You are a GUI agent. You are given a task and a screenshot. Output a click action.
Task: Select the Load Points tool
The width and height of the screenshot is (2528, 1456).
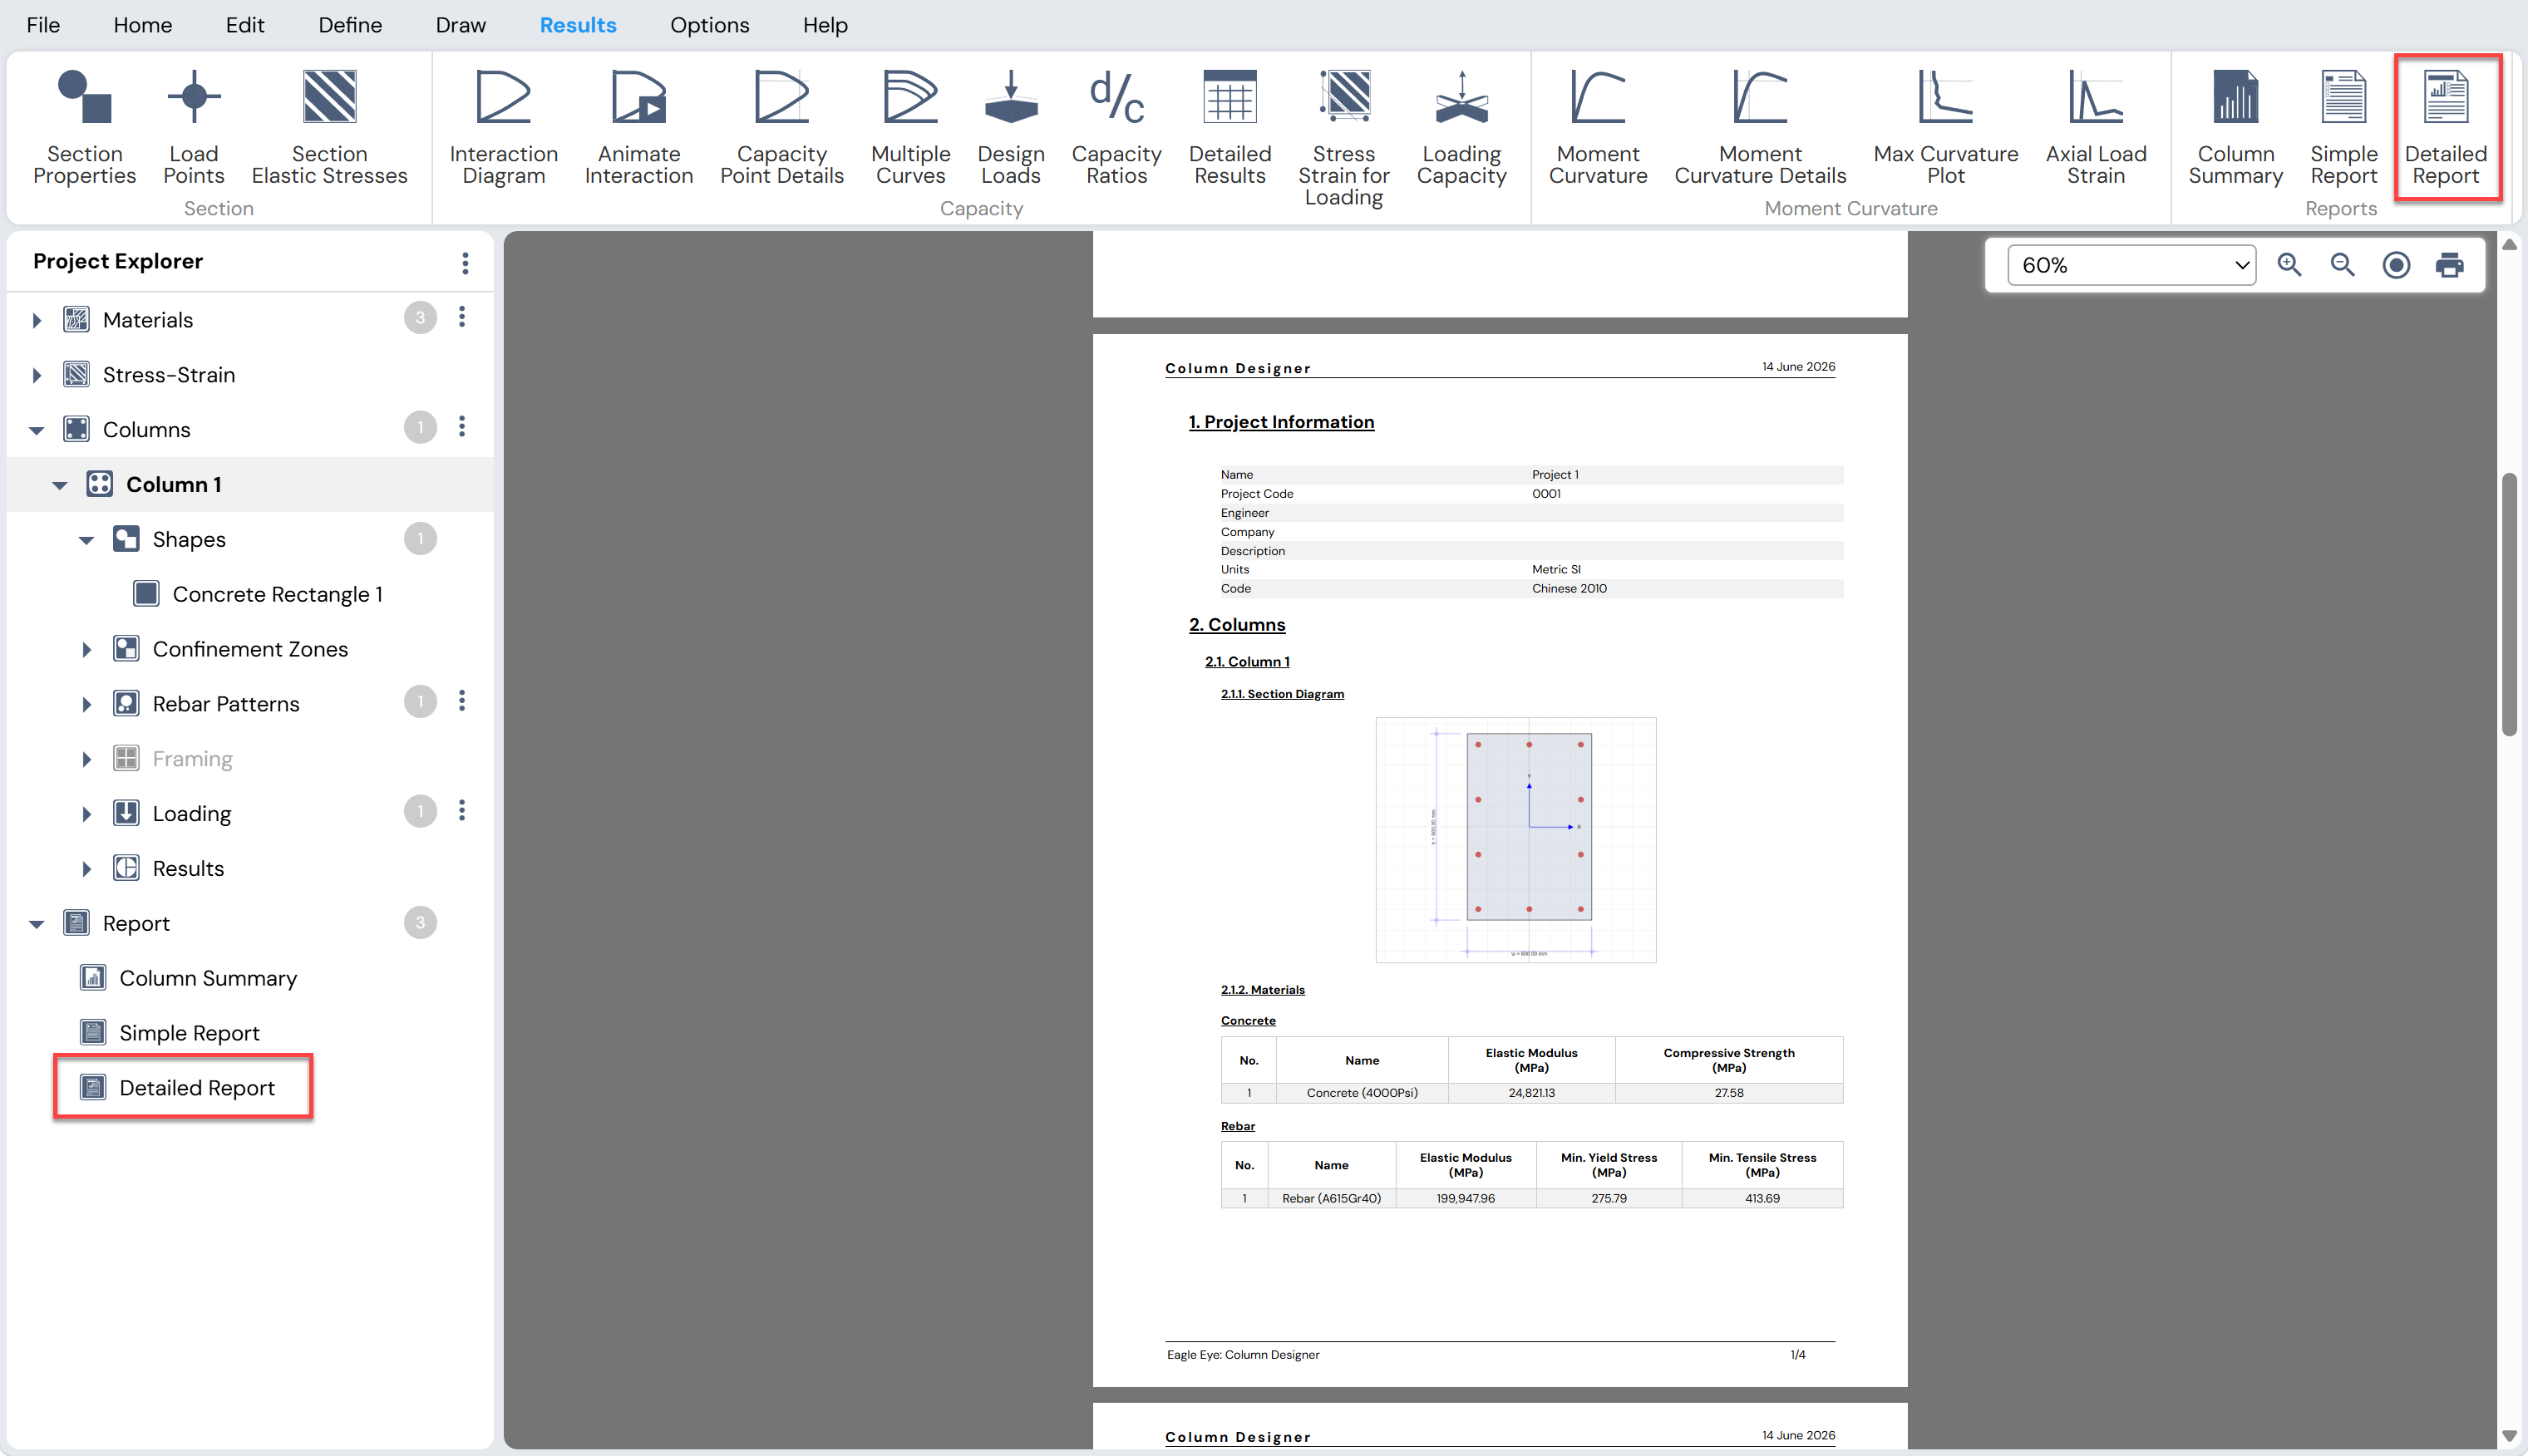pos(193,126)
